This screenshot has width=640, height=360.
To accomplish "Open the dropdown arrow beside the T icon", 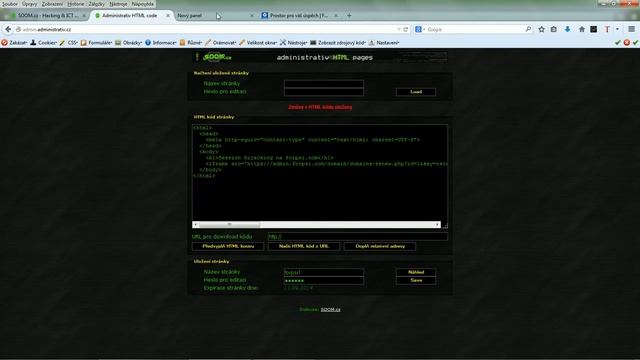I will [x=617, y=29].
